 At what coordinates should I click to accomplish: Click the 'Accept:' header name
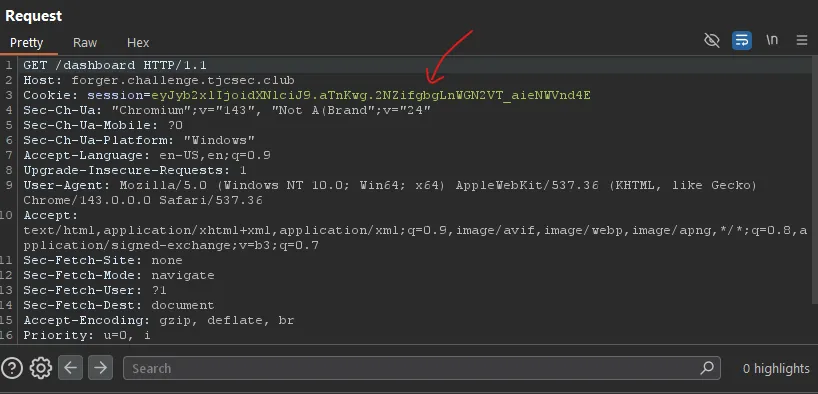[x=51, y=216]
